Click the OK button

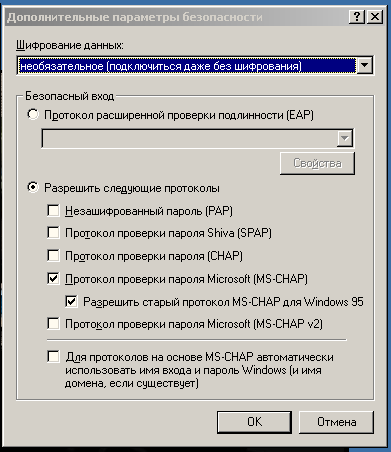coord(254,422)
